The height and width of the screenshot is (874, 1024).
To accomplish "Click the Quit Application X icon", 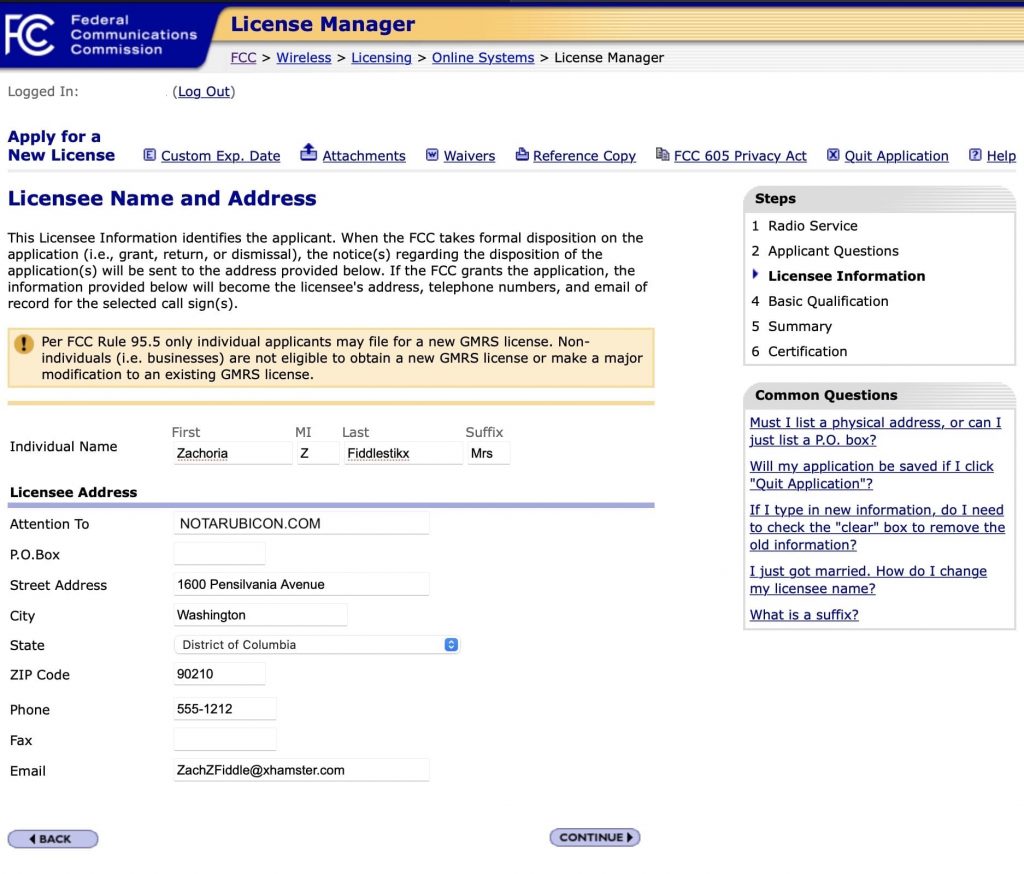I will click(833, 155).
